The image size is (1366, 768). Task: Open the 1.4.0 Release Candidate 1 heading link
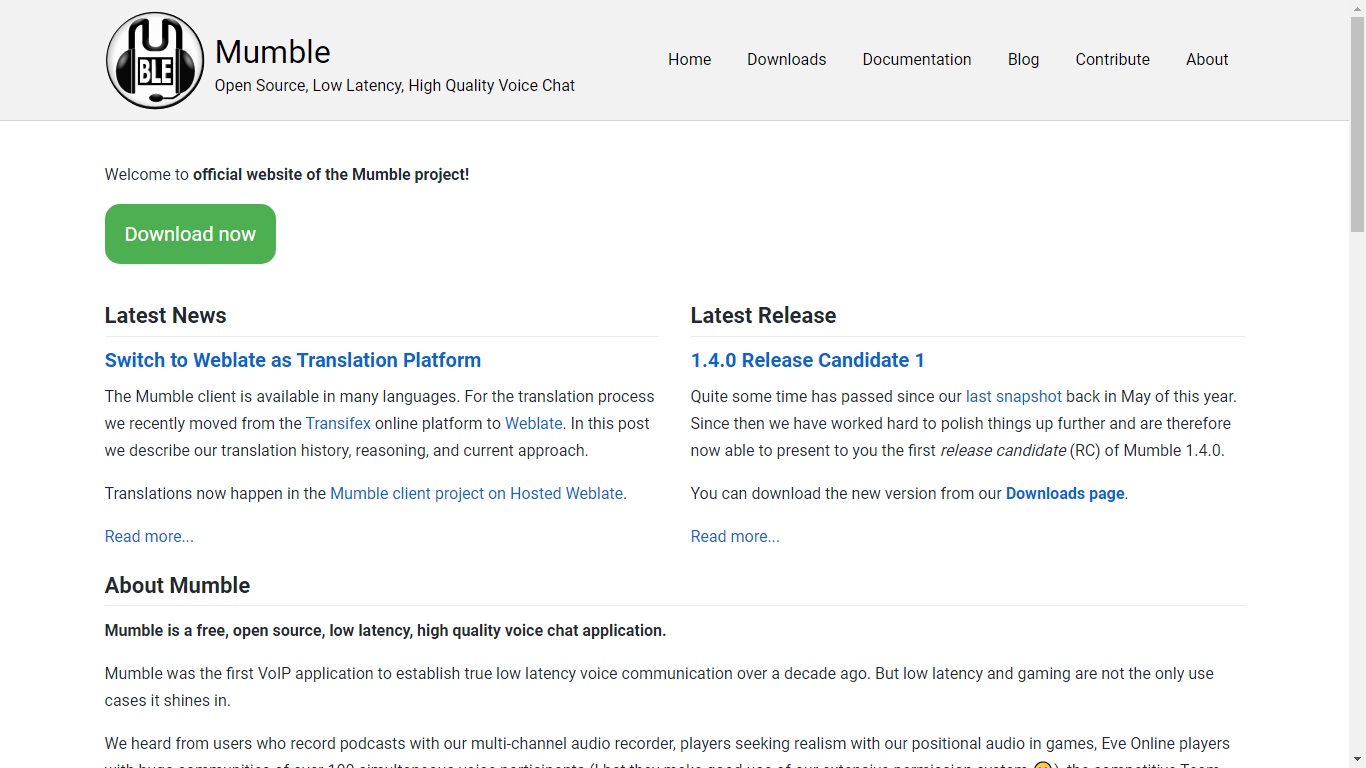808,360
